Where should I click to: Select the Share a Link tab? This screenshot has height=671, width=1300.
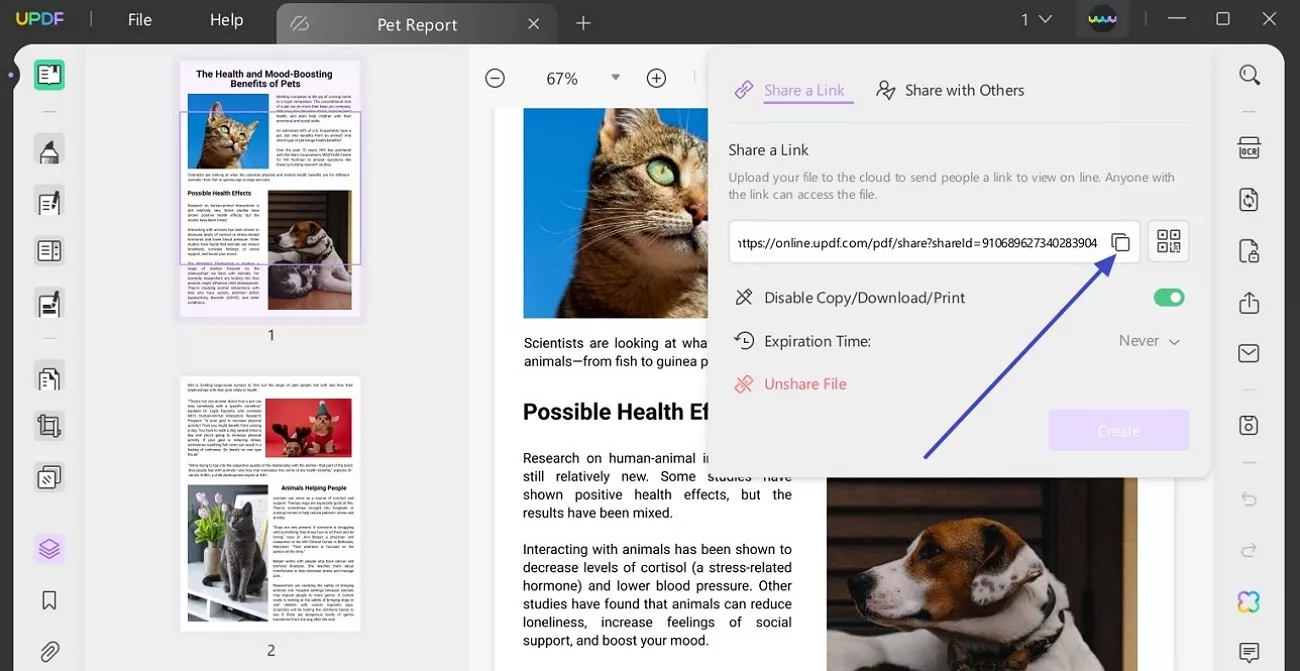pos(794,90)
